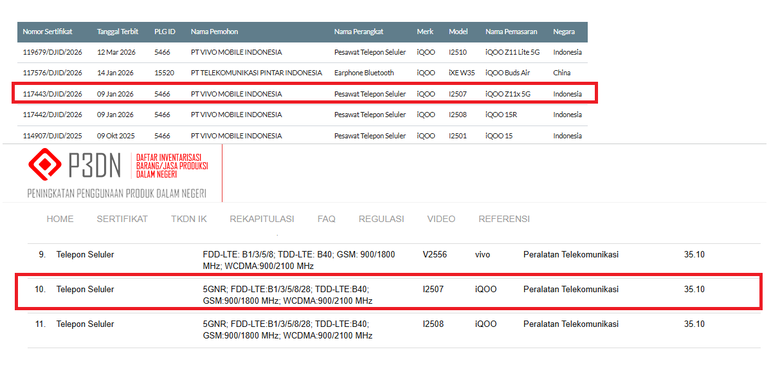This screenshot has height=390, width=780.
Task: Click PT TELEKOMUNIKASI PINTAR INDONESIA
Action: (256, 73)
